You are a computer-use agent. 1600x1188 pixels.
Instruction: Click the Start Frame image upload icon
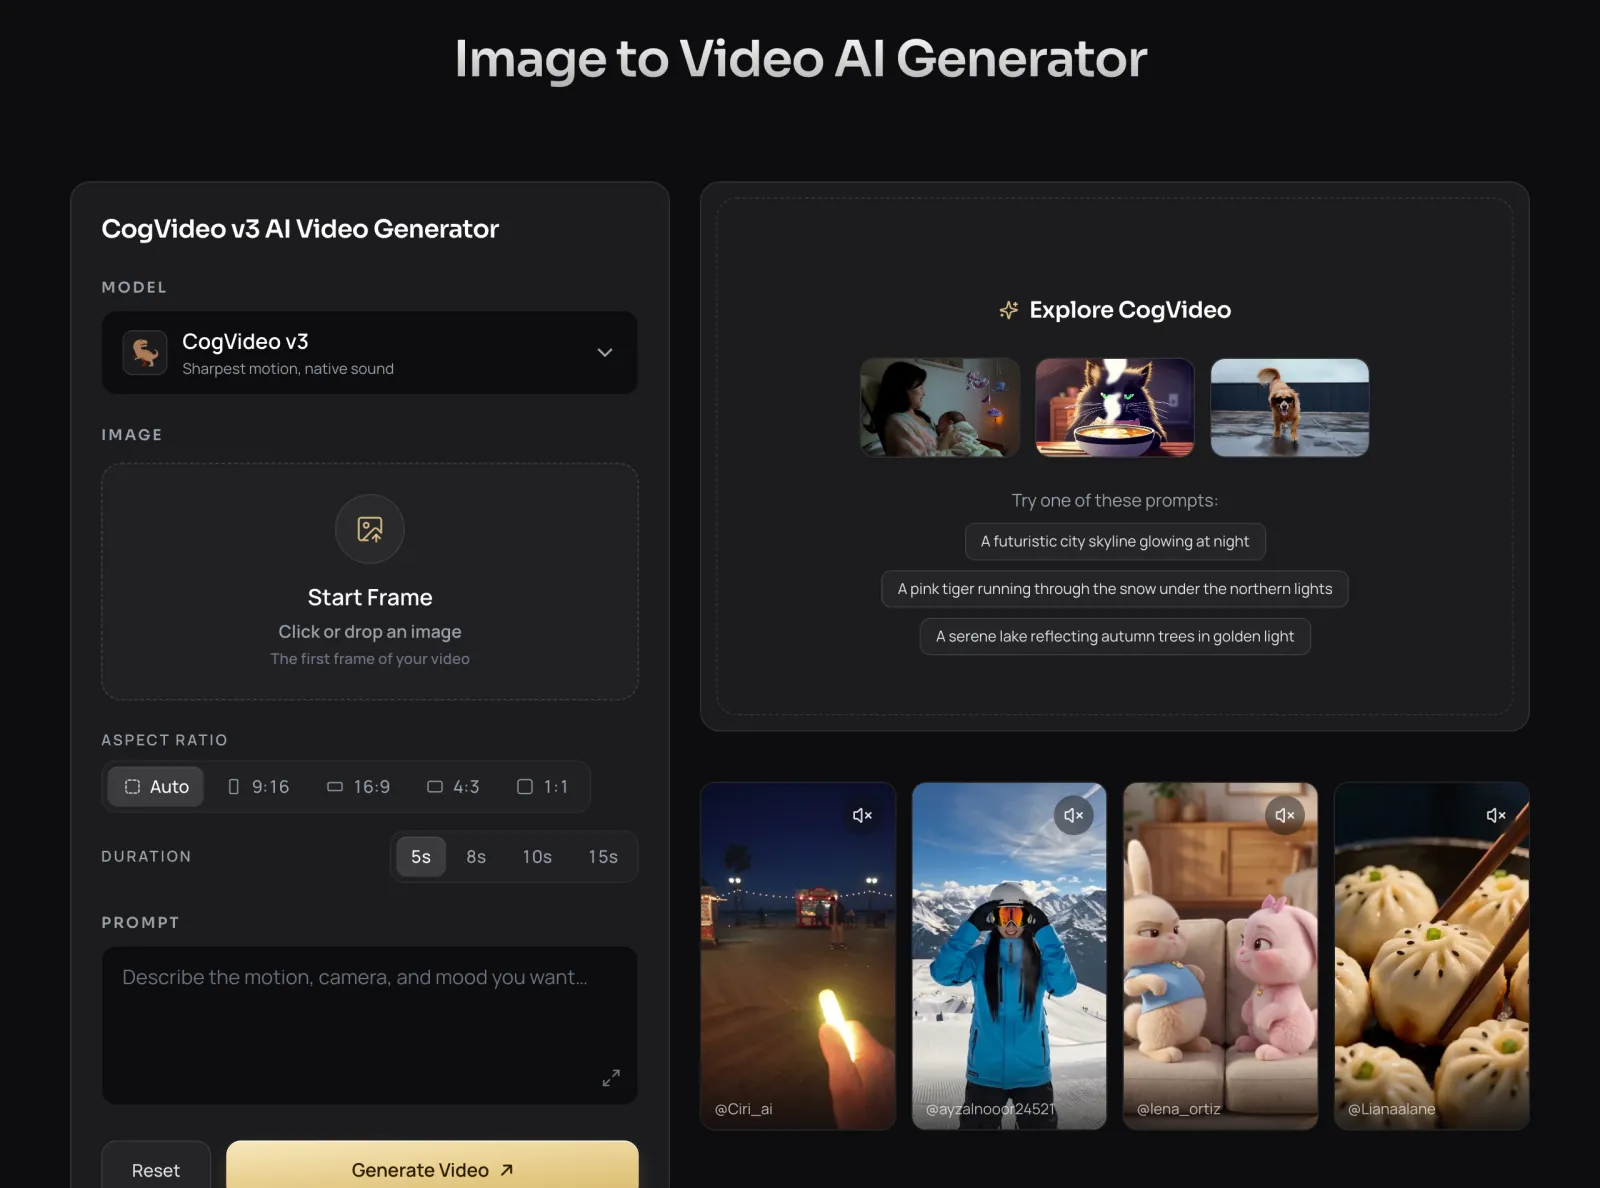point(370,529)
